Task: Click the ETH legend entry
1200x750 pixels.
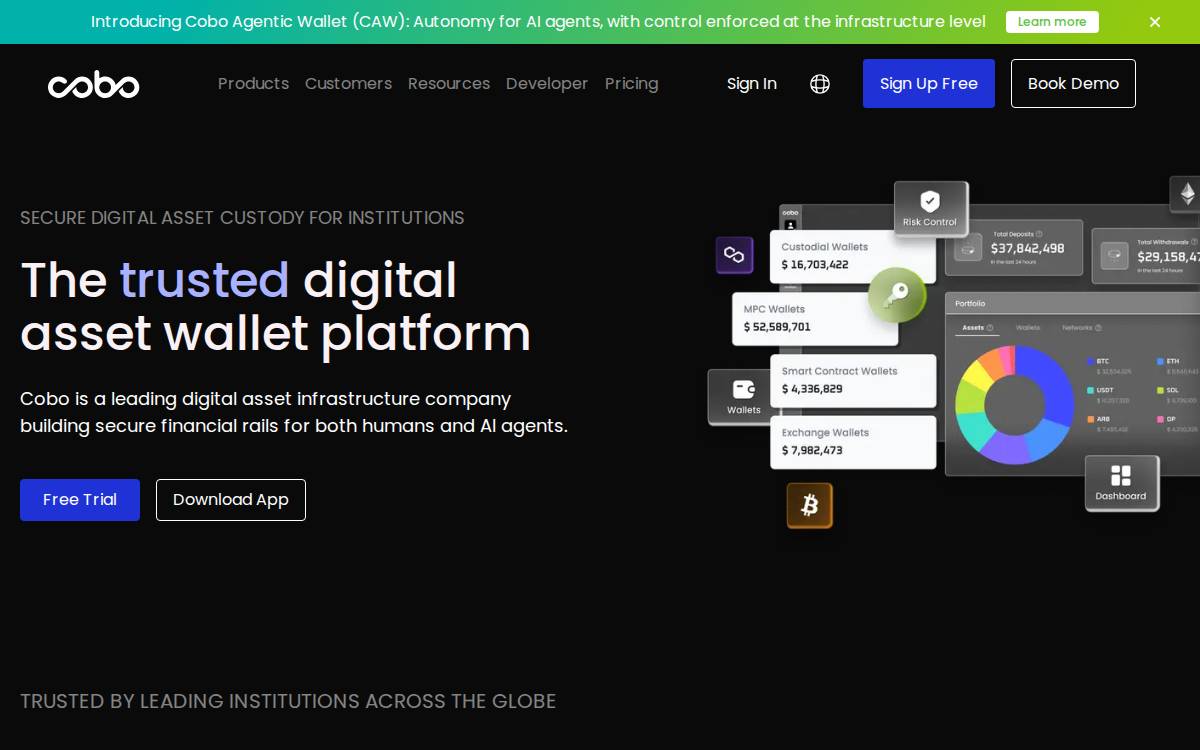Action: click(x=1177, y=366)
